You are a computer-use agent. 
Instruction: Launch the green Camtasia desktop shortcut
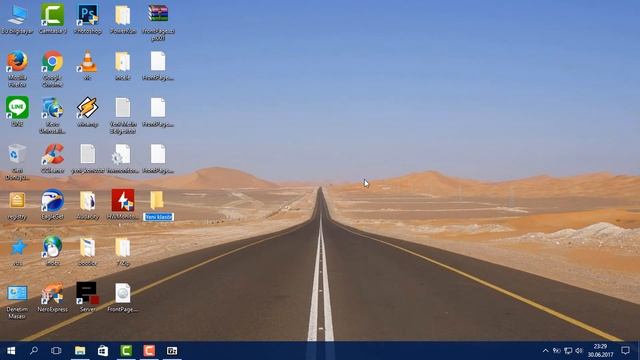point(52,15)
